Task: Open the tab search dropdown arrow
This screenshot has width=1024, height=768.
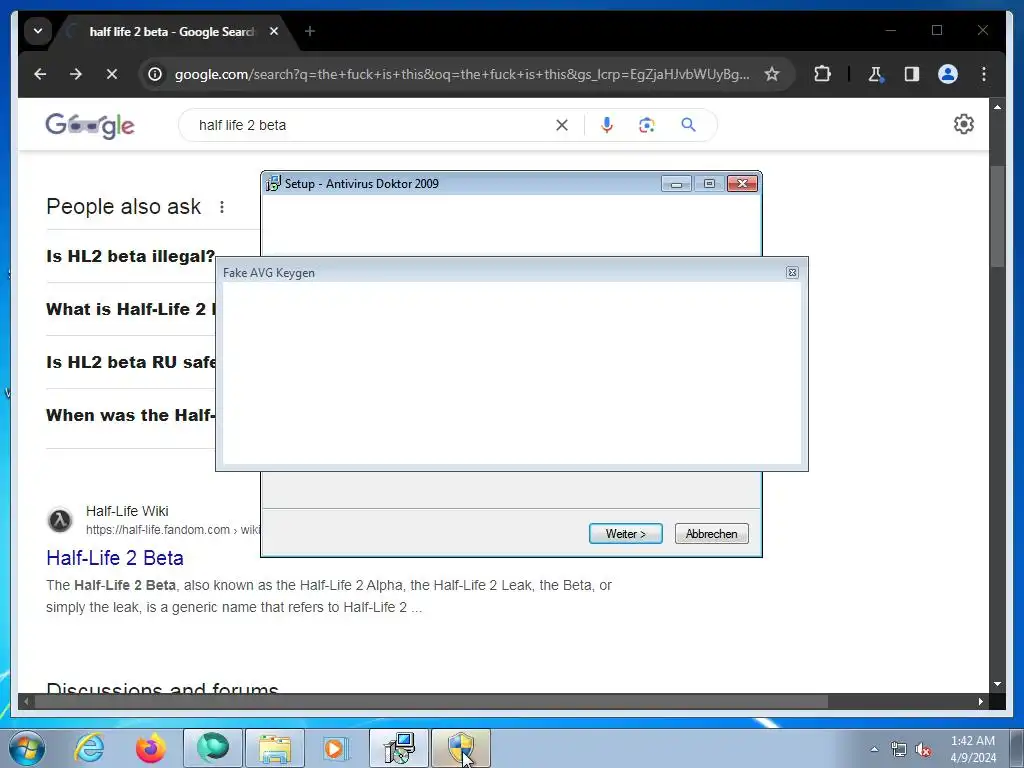Action: 38,31
